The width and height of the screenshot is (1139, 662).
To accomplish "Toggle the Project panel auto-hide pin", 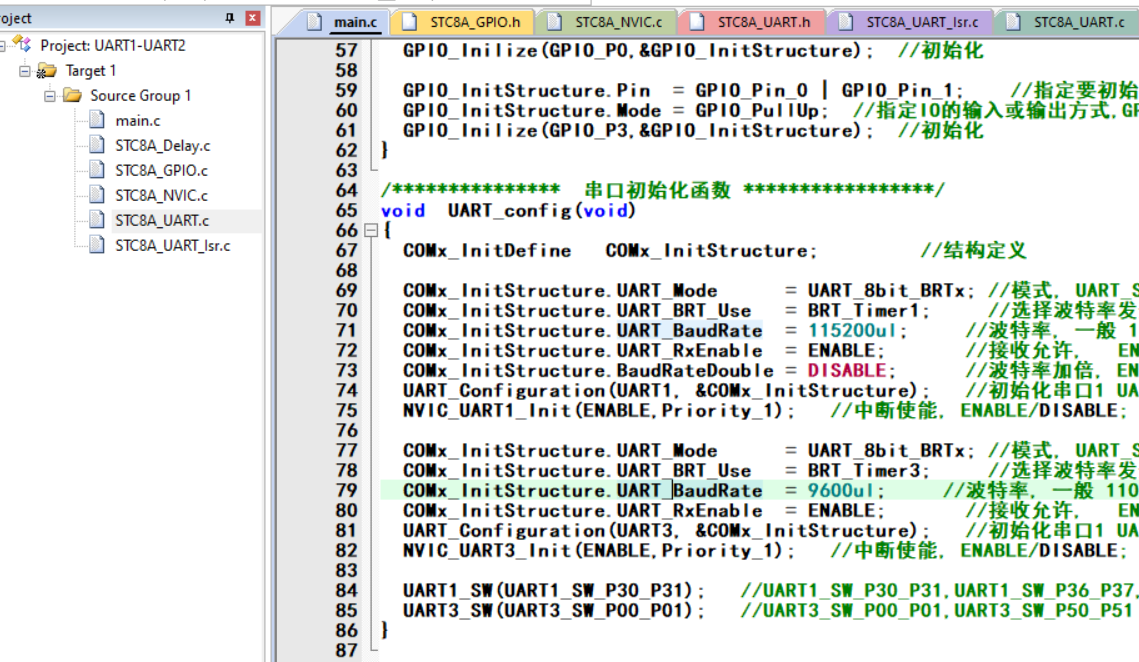I will click(x=230, y=17).
